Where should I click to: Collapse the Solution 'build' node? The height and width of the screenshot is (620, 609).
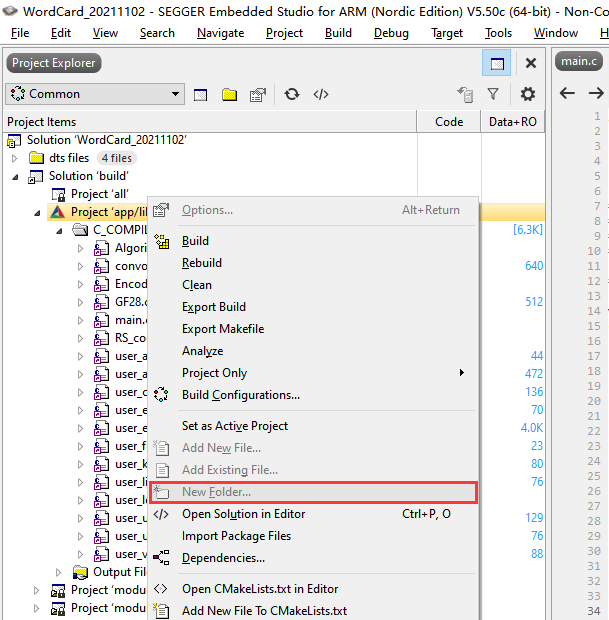coord(15,176)
